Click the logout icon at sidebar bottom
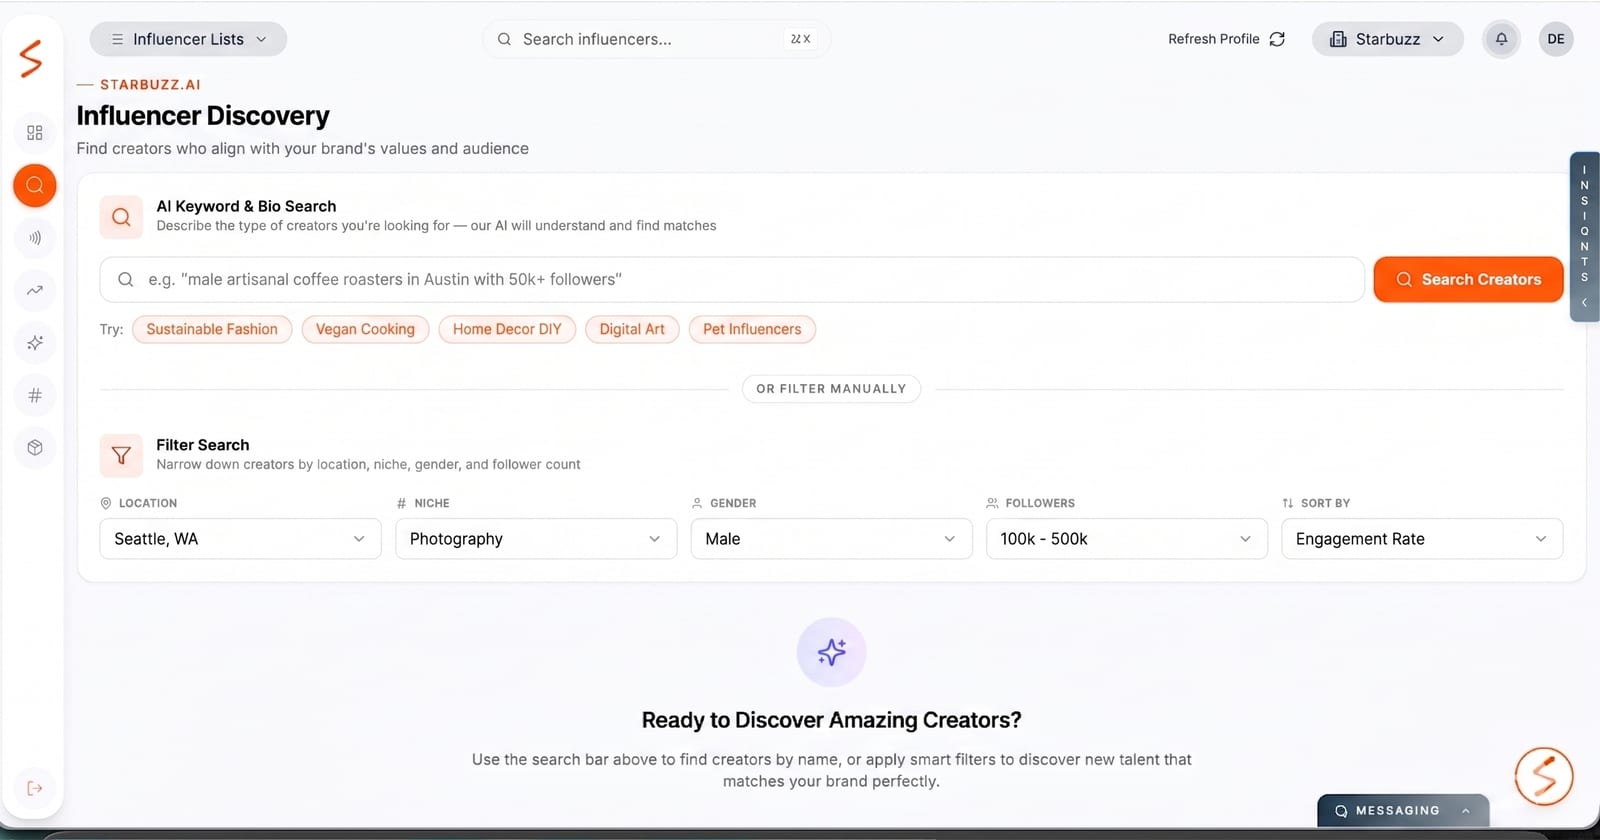1600x840 pixels. [34, 788]
